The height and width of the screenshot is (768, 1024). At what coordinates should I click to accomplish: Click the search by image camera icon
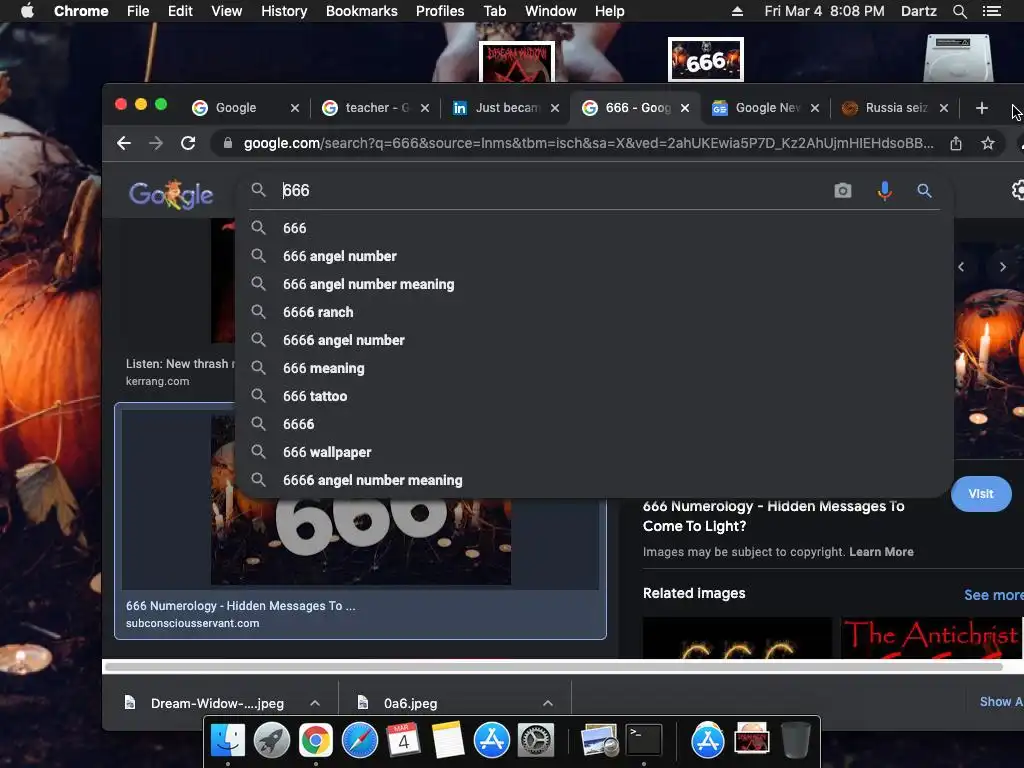click(842, 190)
